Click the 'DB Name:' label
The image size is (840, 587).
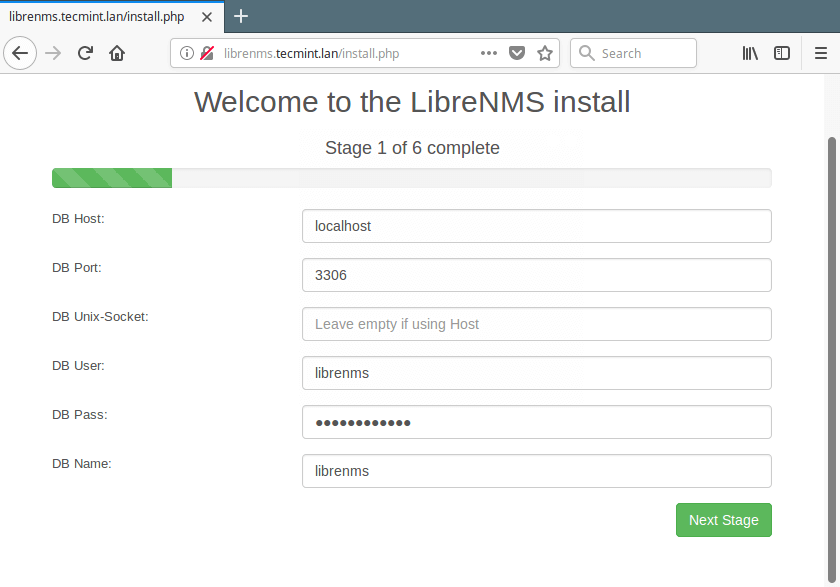81,463
